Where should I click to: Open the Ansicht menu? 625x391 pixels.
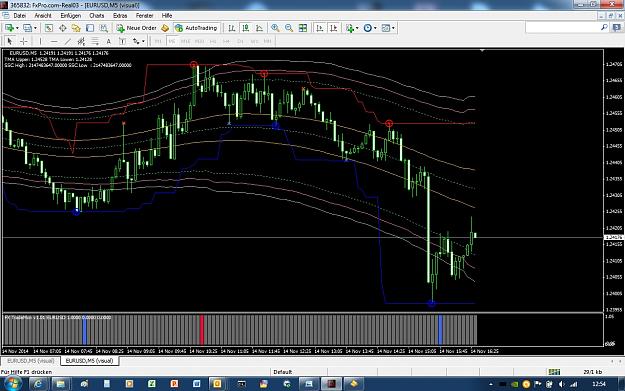43,16
